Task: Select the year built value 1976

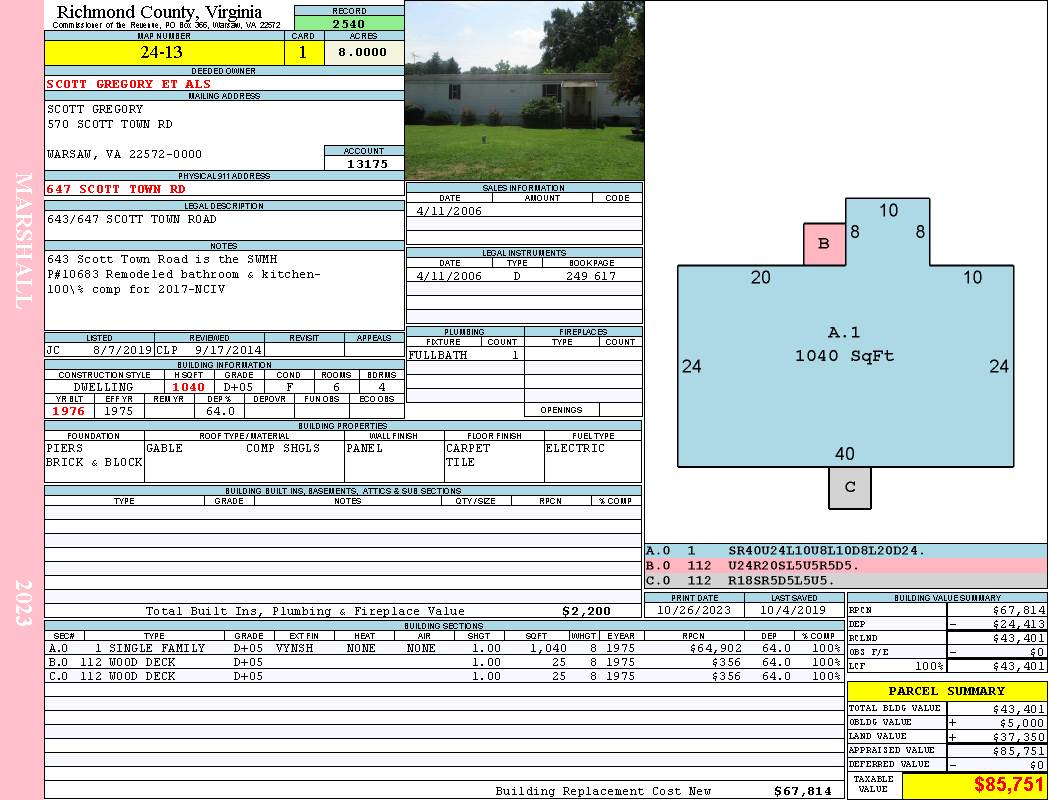Action: (x=69, y=411)
